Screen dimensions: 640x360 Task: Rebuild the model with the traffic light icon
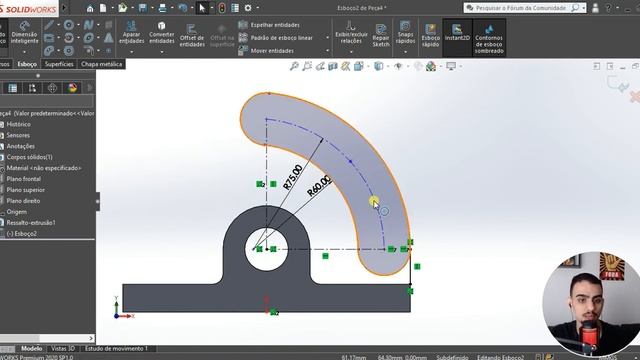[x=222, y=8]
